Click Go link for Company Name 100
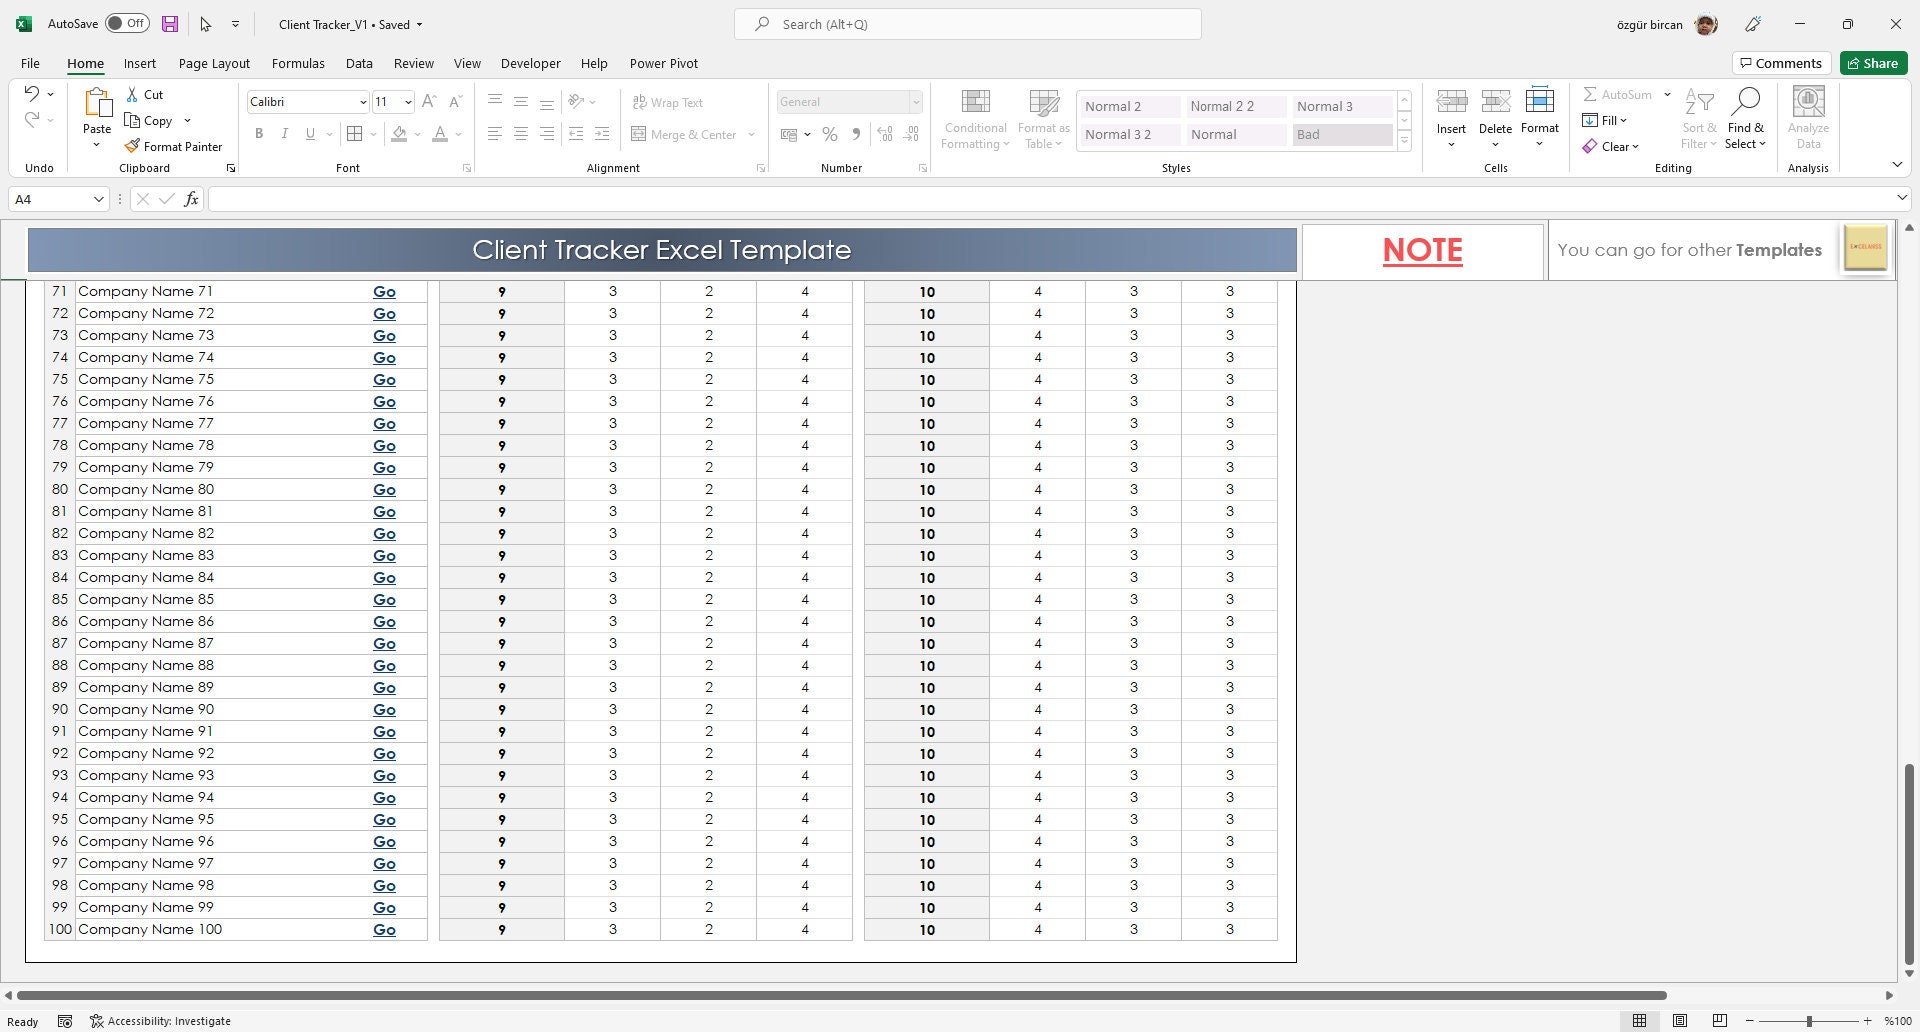Viewport: 1920px width, 1032px height. click(x=384, y=930)
